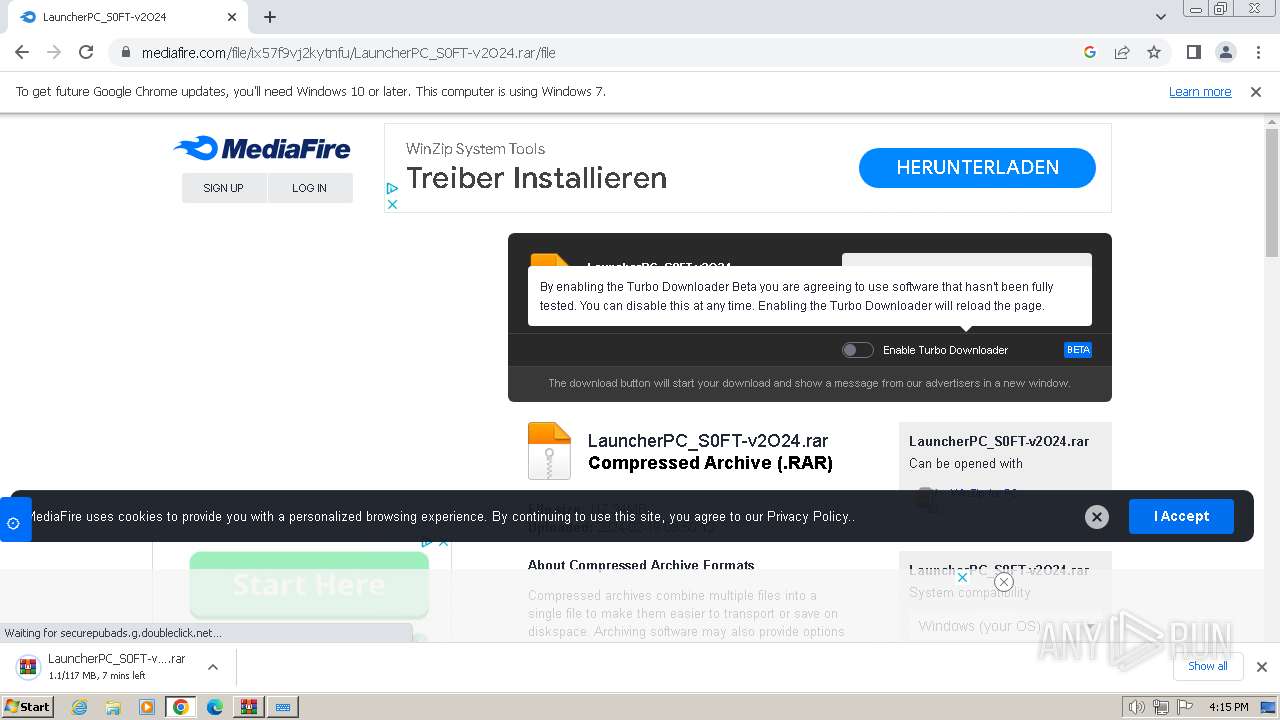The image size is (1280, 720).
Task: Accept cookies with I Accept
Action: [x=1181, y=516]
